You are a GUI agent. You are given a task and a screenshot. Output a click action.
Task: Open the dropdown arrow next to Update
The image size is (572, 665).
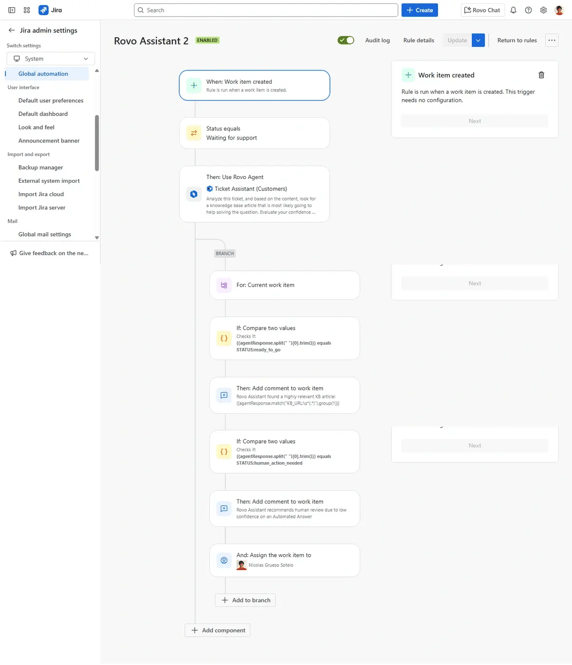(478, 40)
